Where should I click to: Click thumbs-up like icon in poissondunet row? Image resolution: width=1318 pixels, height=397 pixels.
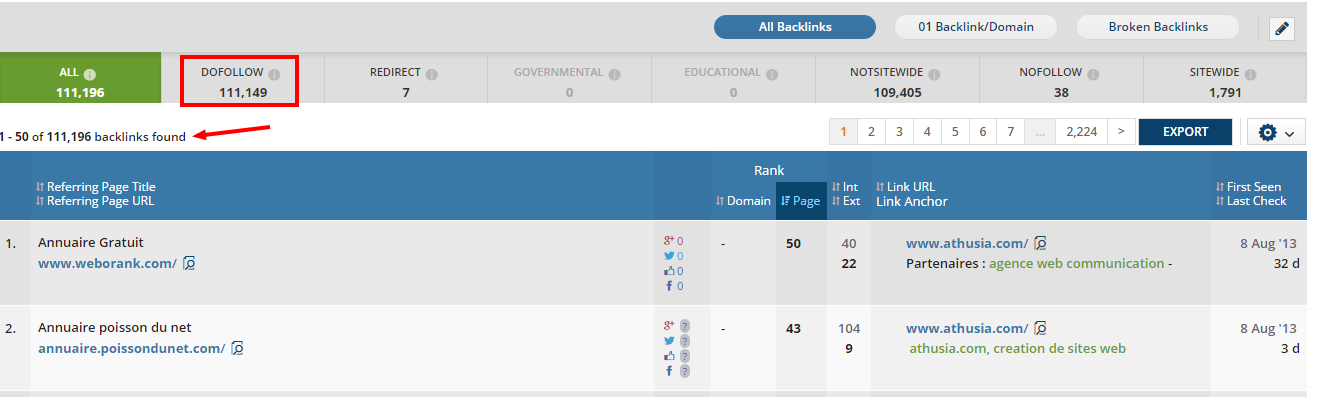[x=669, y=355]
